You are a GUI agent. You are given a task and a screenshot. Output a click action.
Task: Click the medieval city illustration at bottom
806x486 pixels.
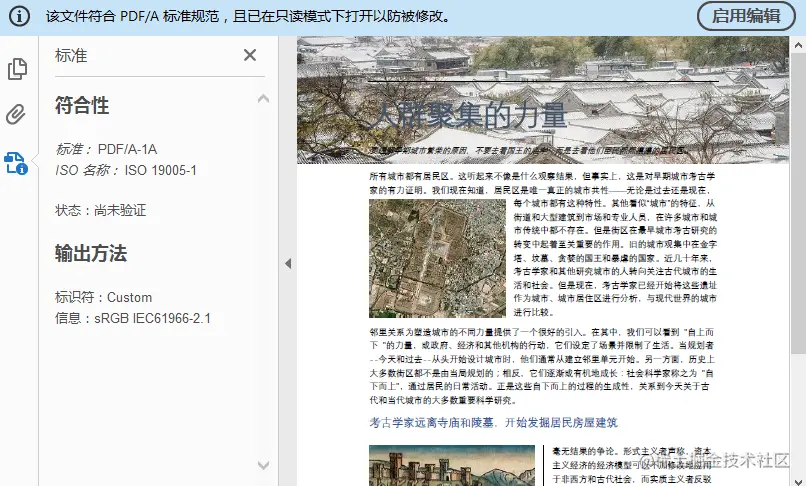tap(452, 466)
